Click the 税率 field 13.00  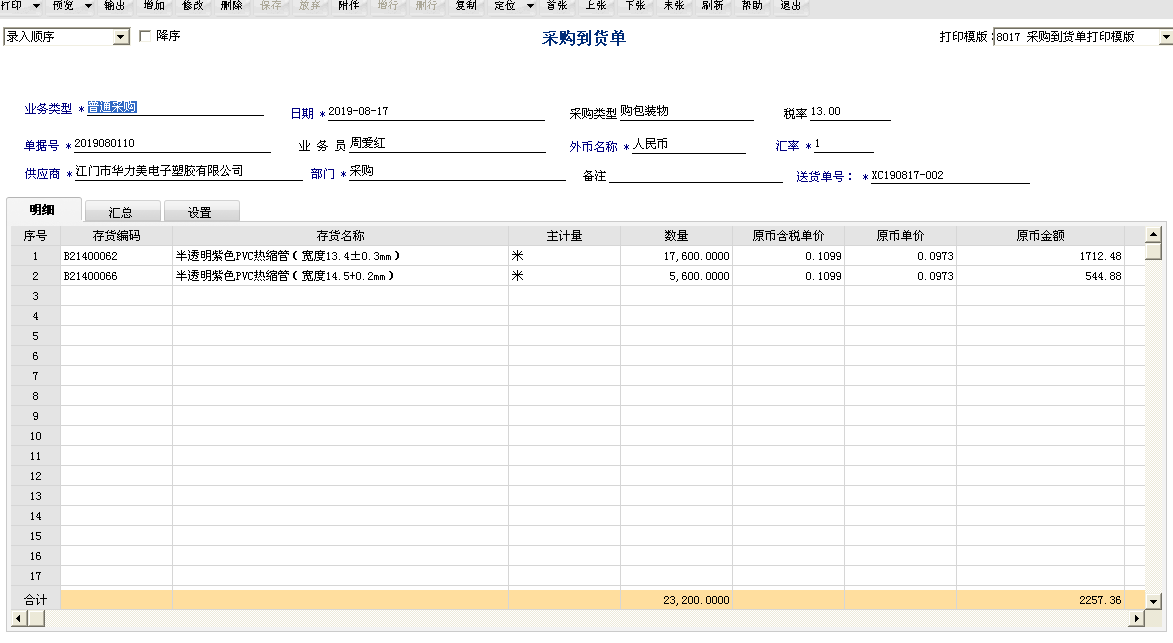(x=850, y=111)
